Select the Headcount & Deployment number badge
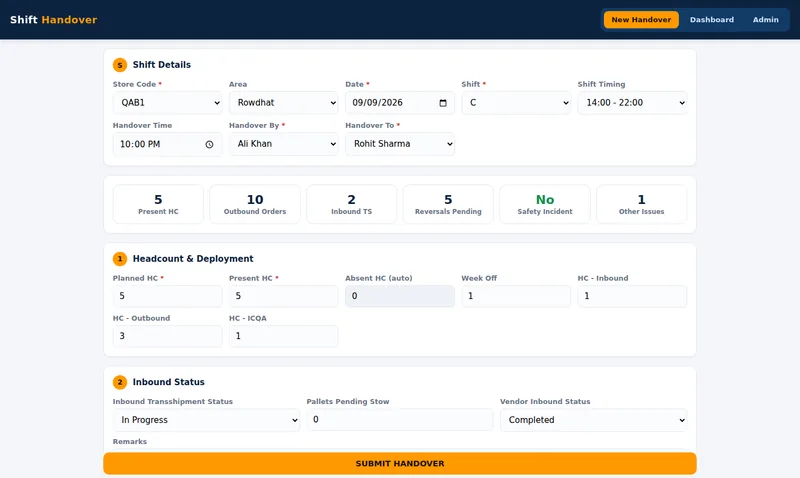 click(120, 259)
